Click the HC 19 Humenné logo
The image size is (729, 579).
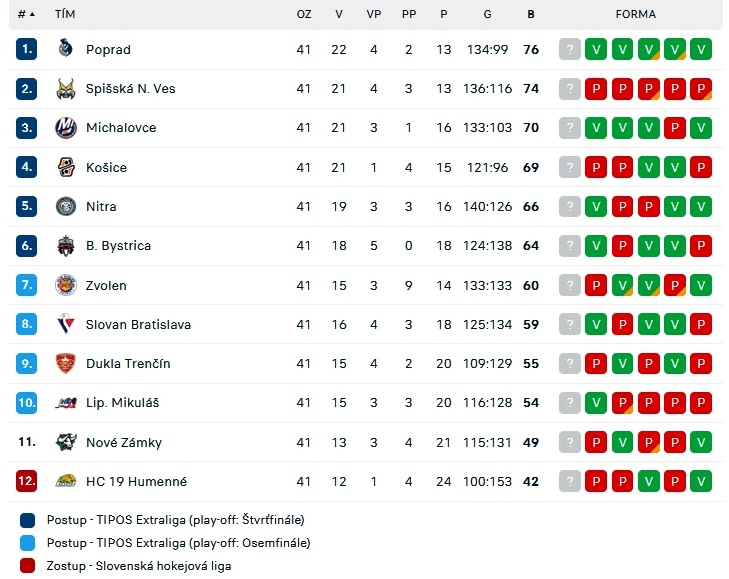[x=66, y=481]
